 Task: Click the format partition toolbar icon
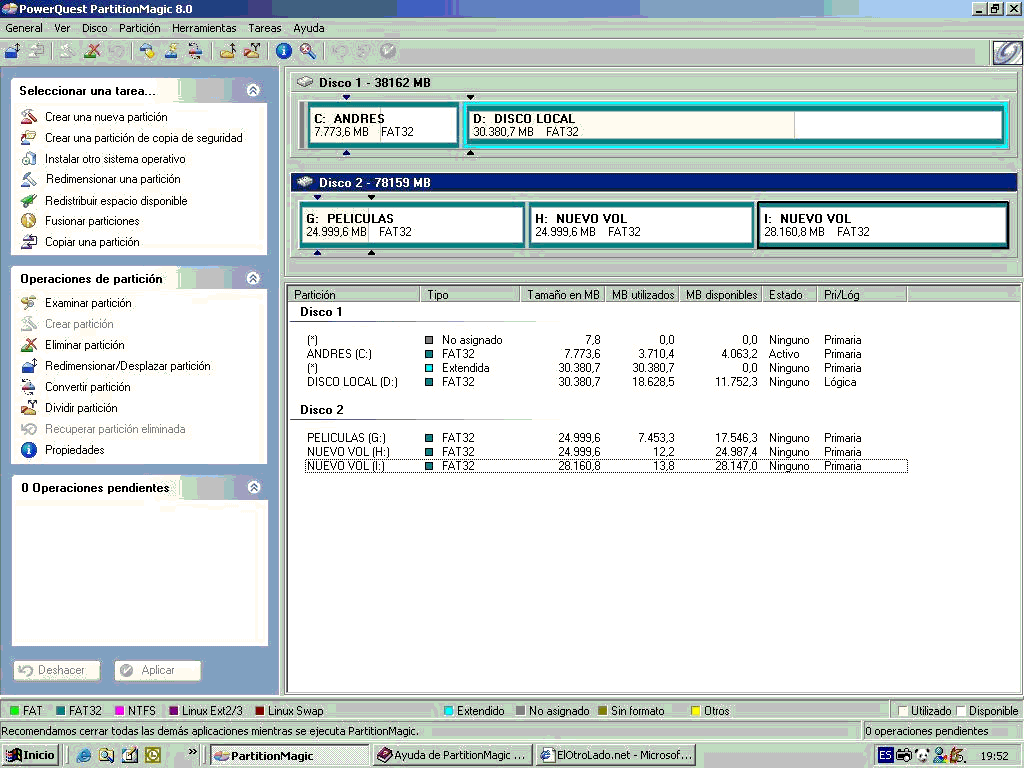click(x=171, y=51)
